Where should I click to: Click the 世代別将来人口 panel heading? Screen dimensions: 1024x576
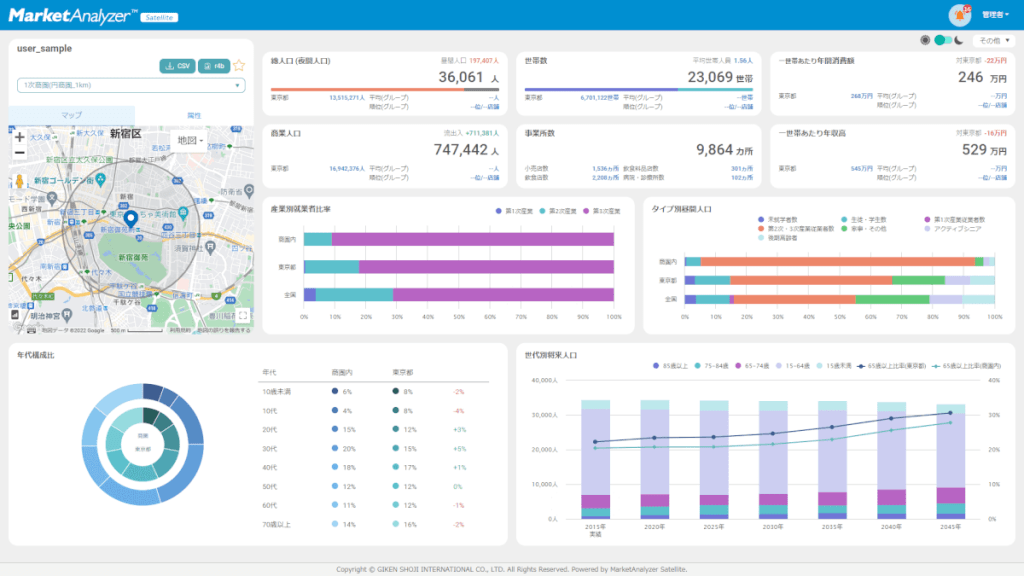coord(551,355)
